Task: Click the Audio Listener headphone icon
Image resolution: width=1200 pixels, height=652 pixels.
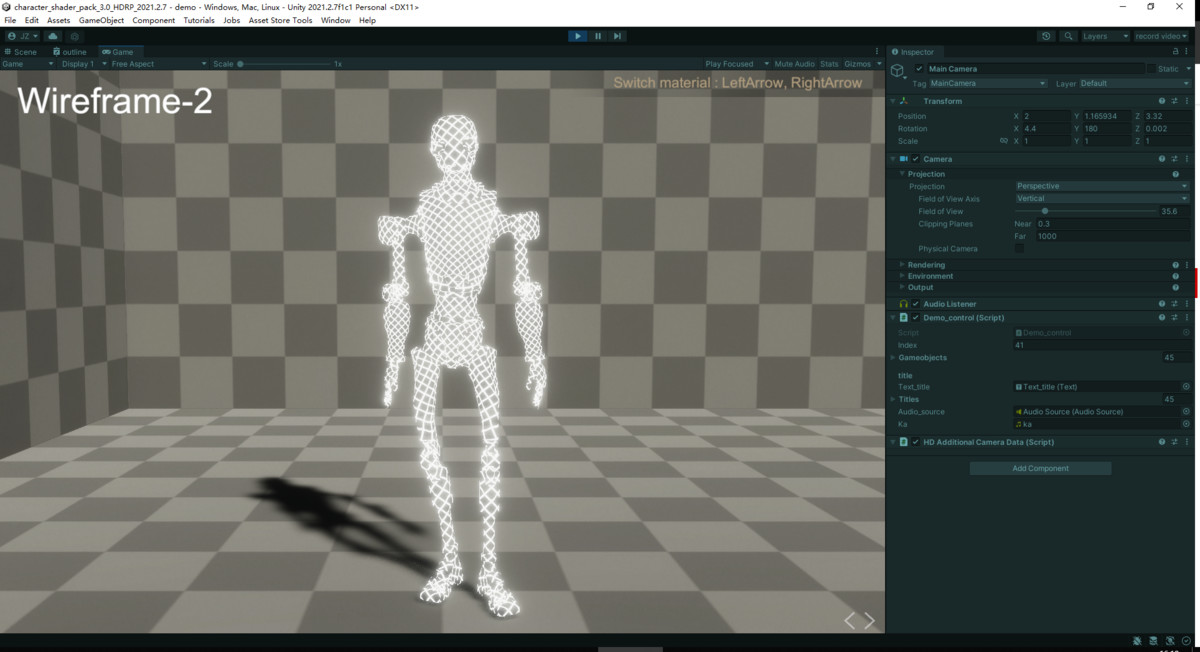Action: [x=903, y=303]
